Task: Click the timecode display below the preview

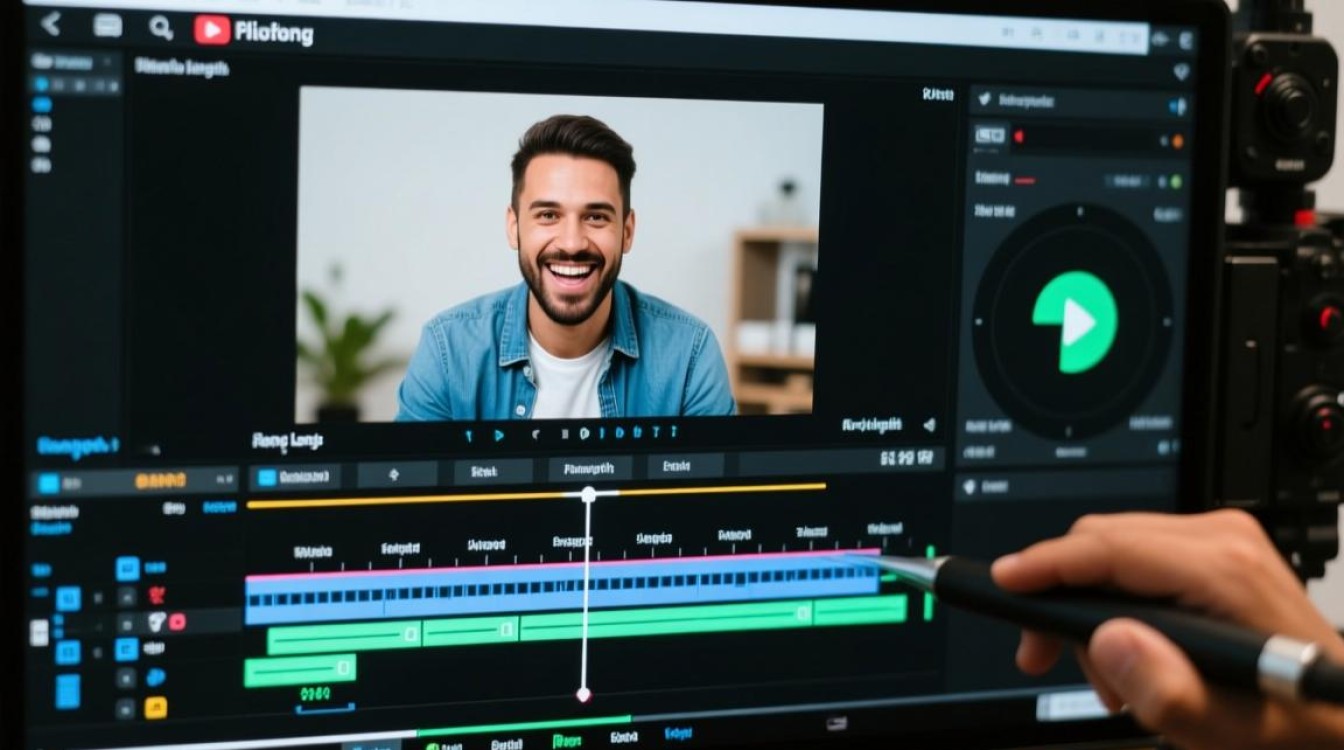Action: point(907,458)
